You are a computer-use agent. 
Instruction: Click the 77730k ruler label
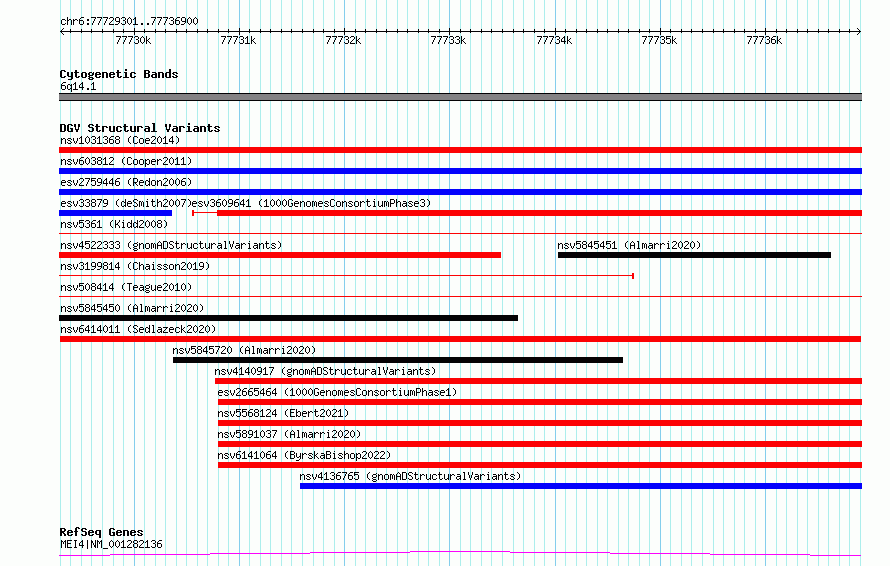[133, 40]
